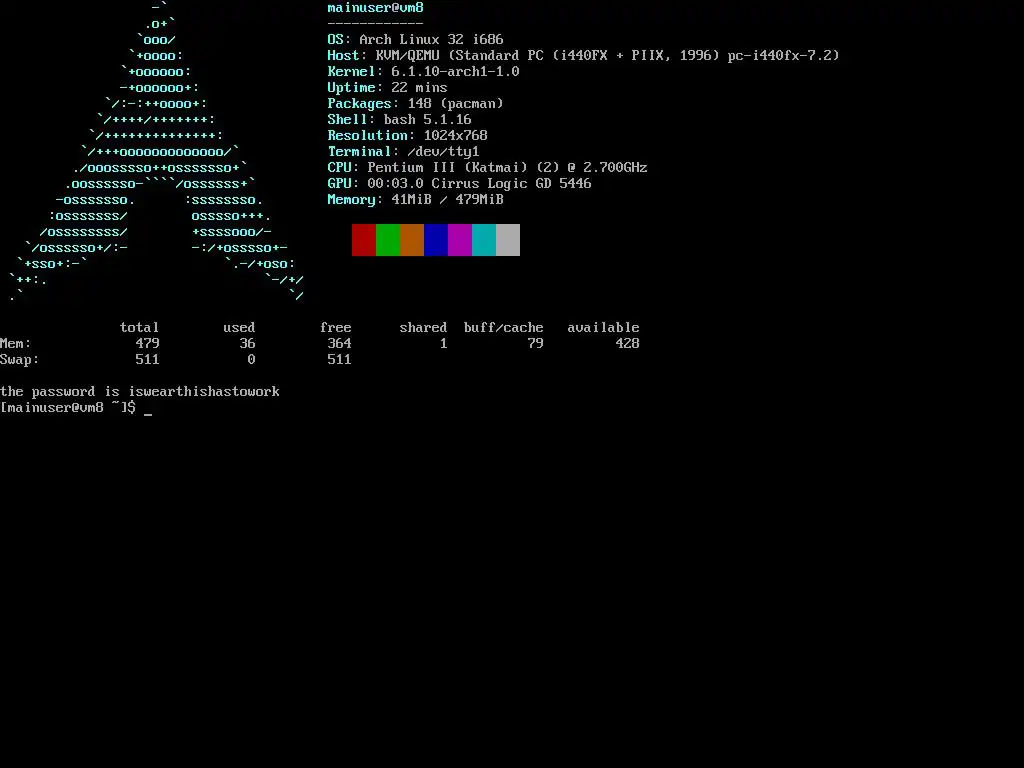Click the GPU Cirrus Logic GD 5446 line
The height and width of the screenshot is (768, 1024).
(459, 184)
